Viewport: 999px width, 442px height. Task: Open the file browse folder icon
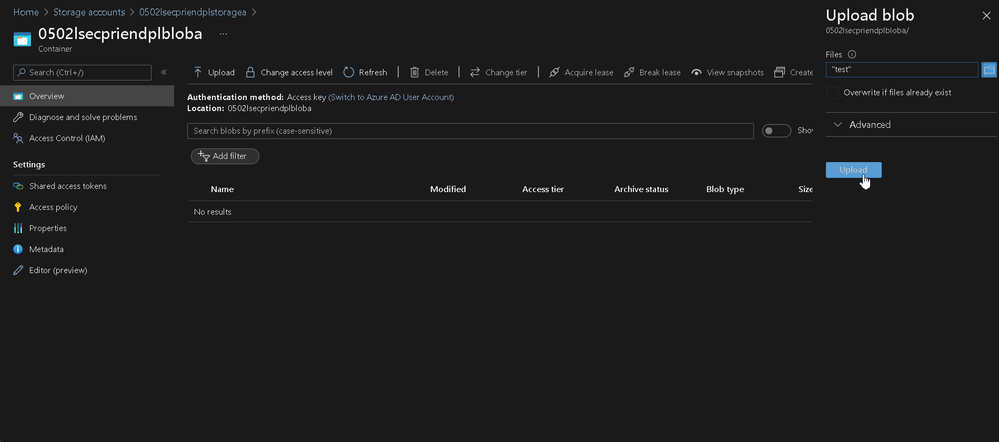989,69
